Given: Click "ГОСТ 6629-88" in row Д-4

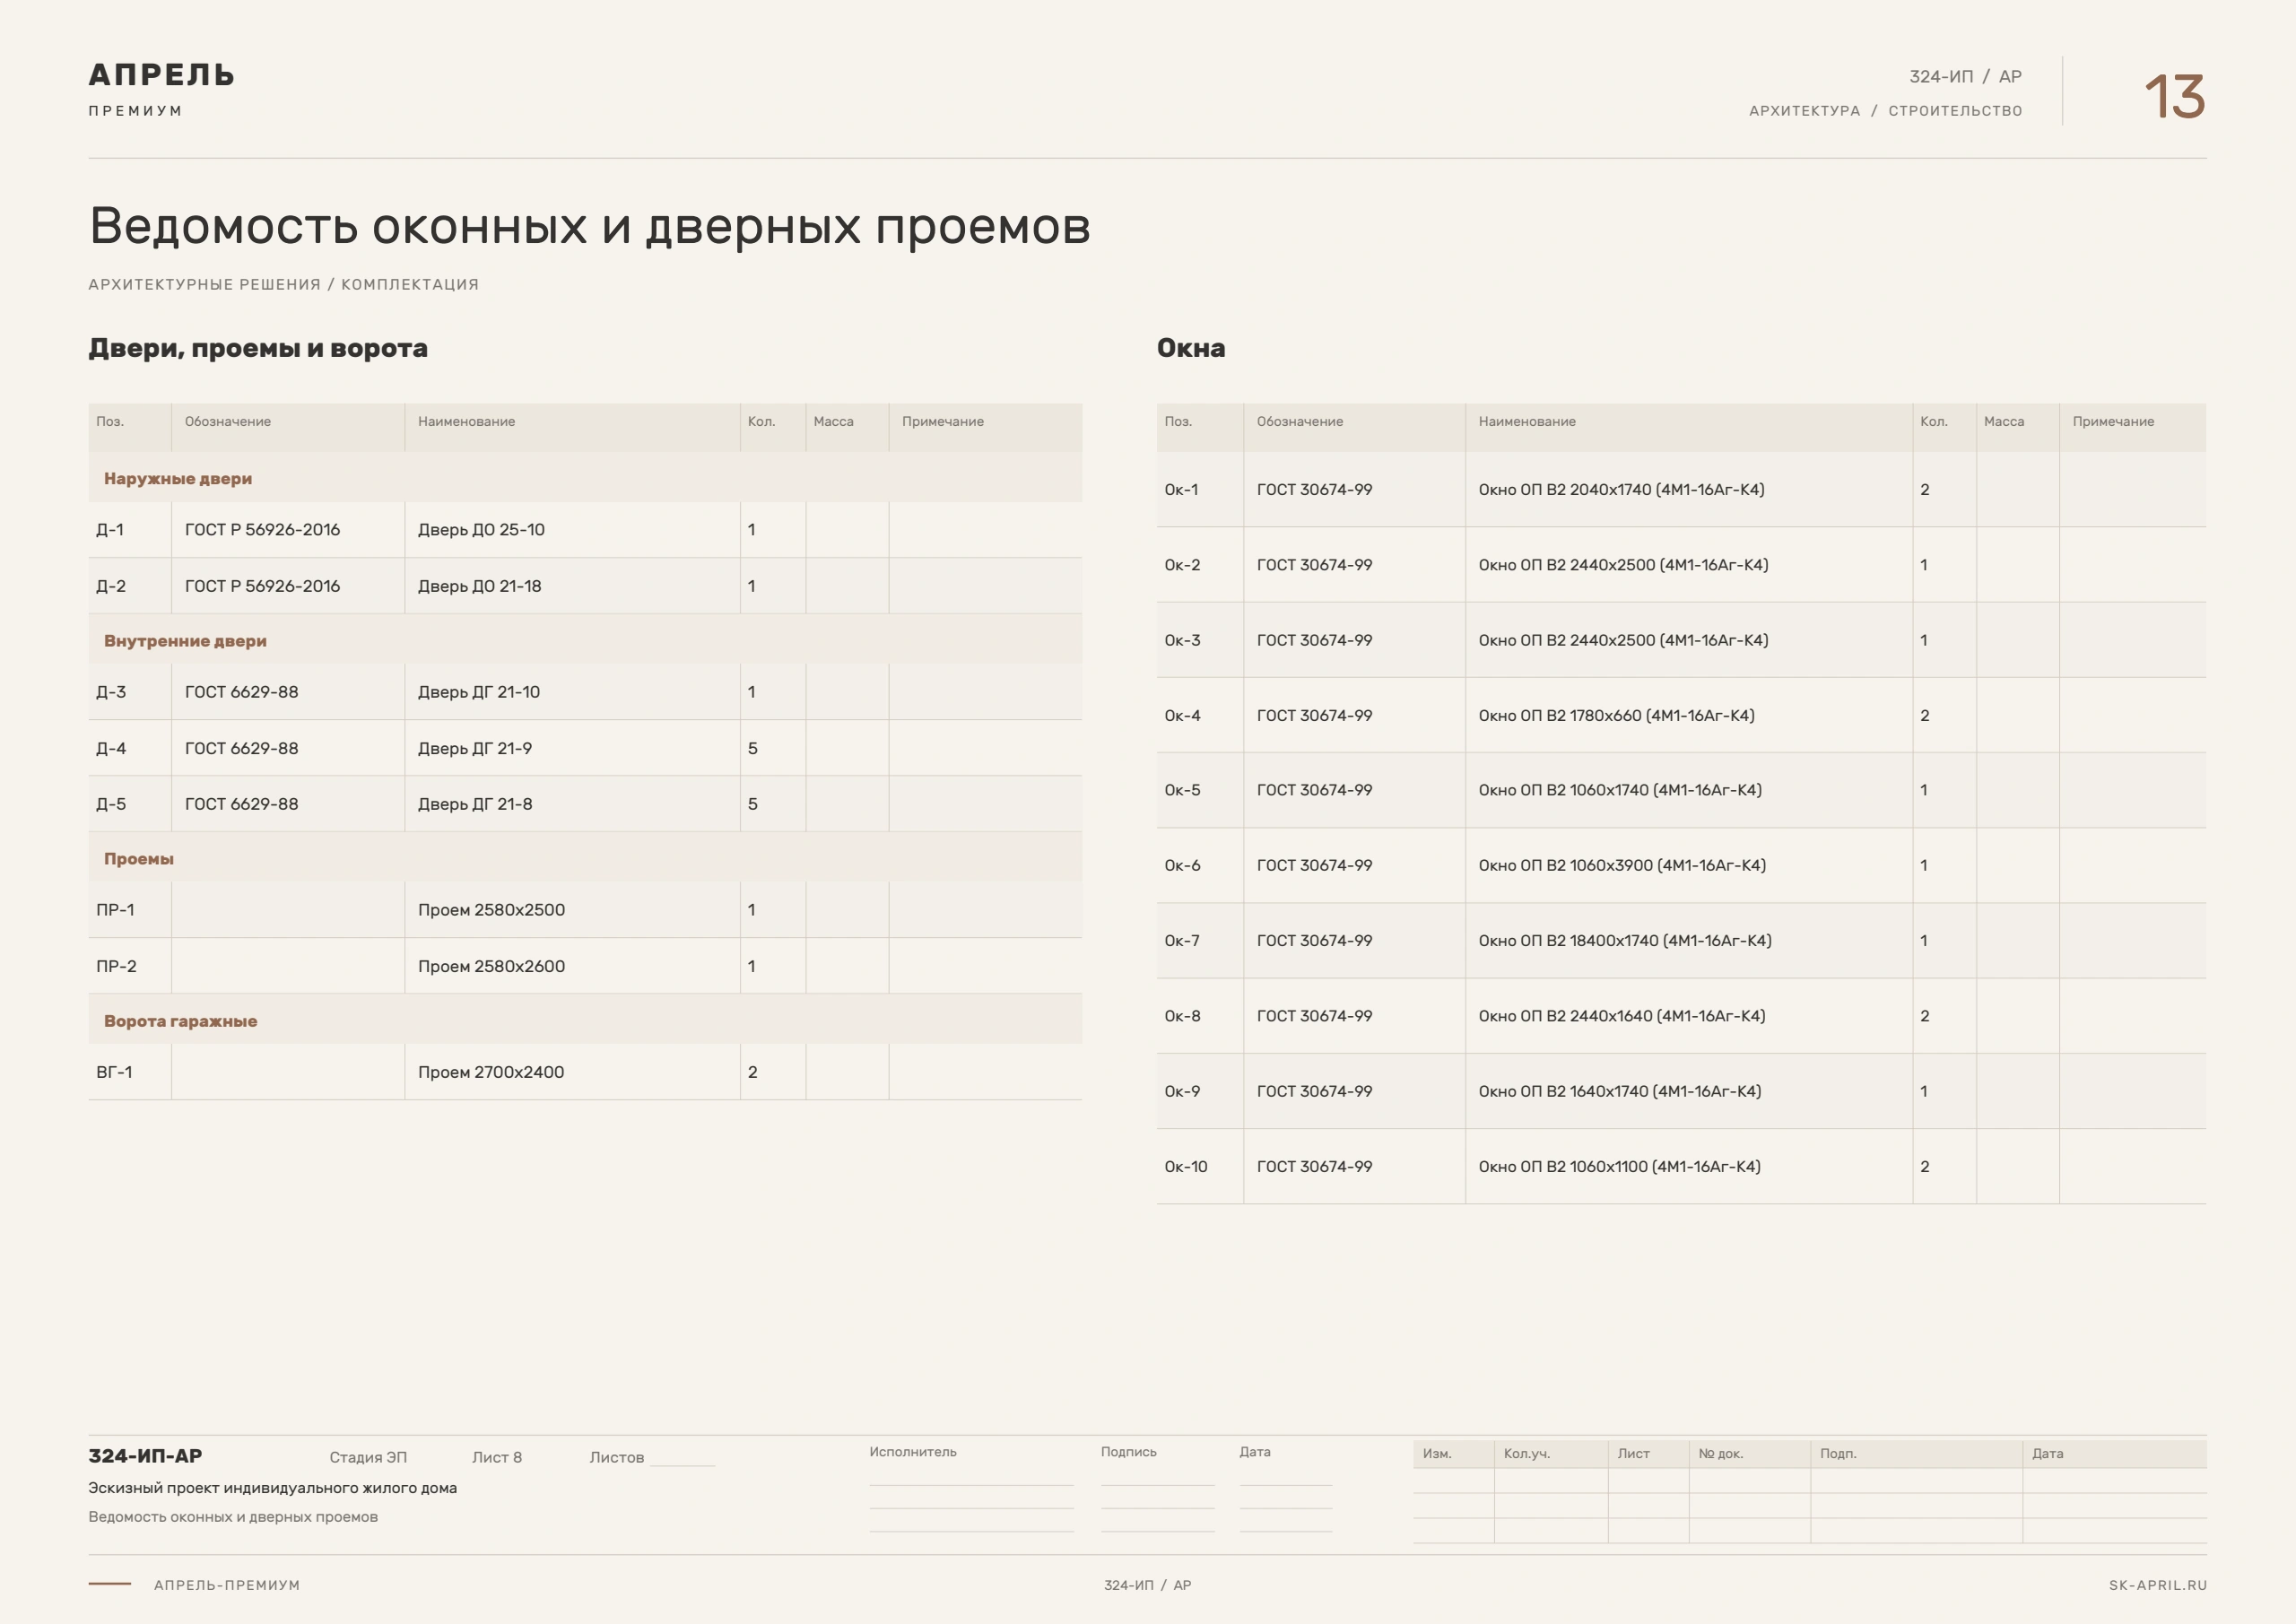Looking at the screenshot, I should 241,748.
